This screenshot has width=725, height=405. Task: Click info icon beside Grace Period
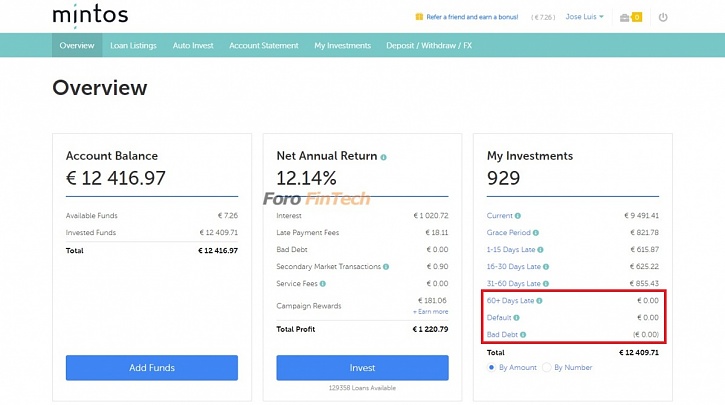(x=535, y=233)
